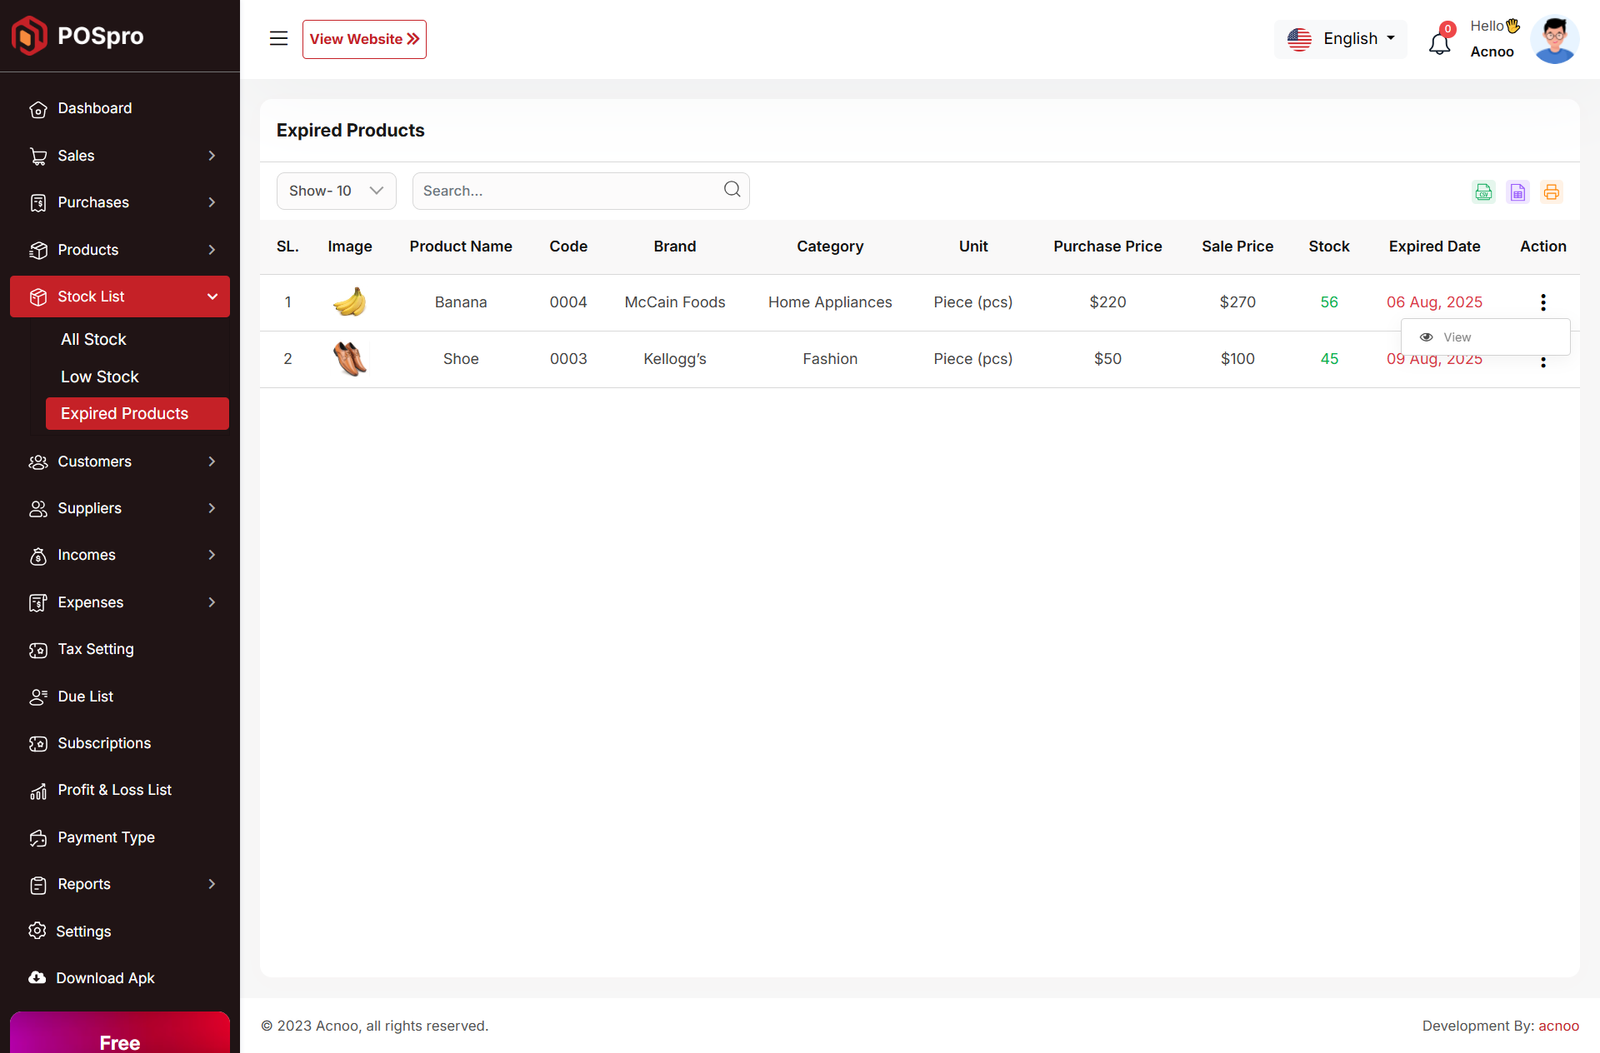Viewport: 1600px width, 1053px height.
Task: Click into the Search input field
Action: pos(565,191)
